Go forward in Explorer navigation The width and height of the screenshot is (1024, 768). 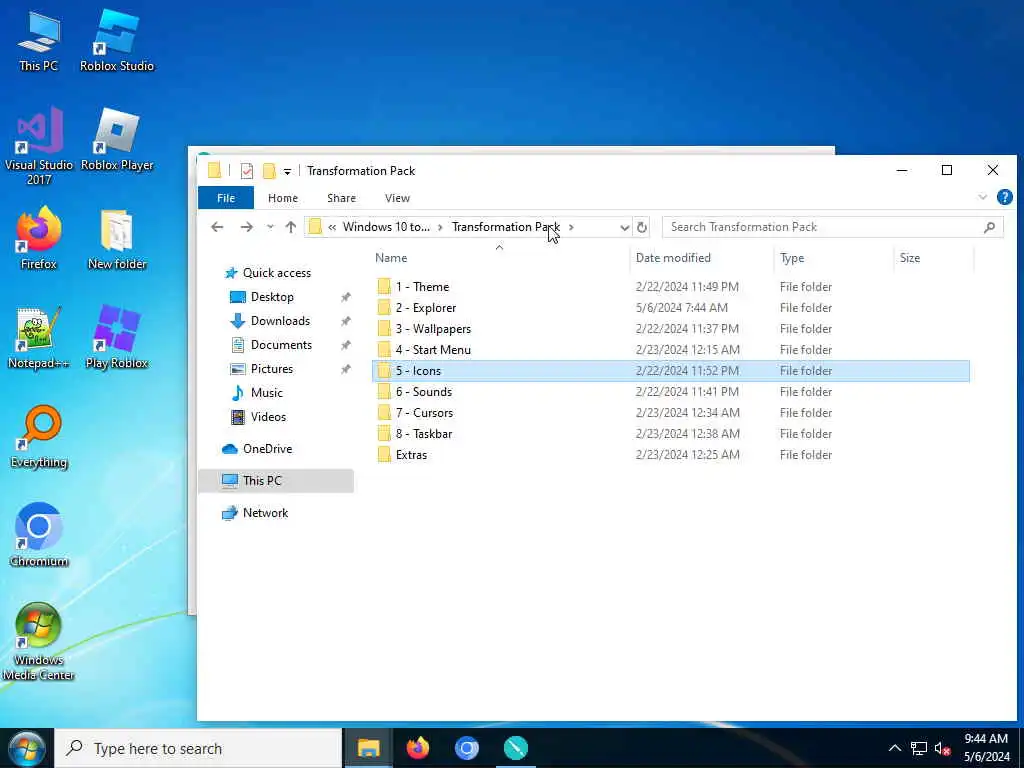[x=246, y=227]
